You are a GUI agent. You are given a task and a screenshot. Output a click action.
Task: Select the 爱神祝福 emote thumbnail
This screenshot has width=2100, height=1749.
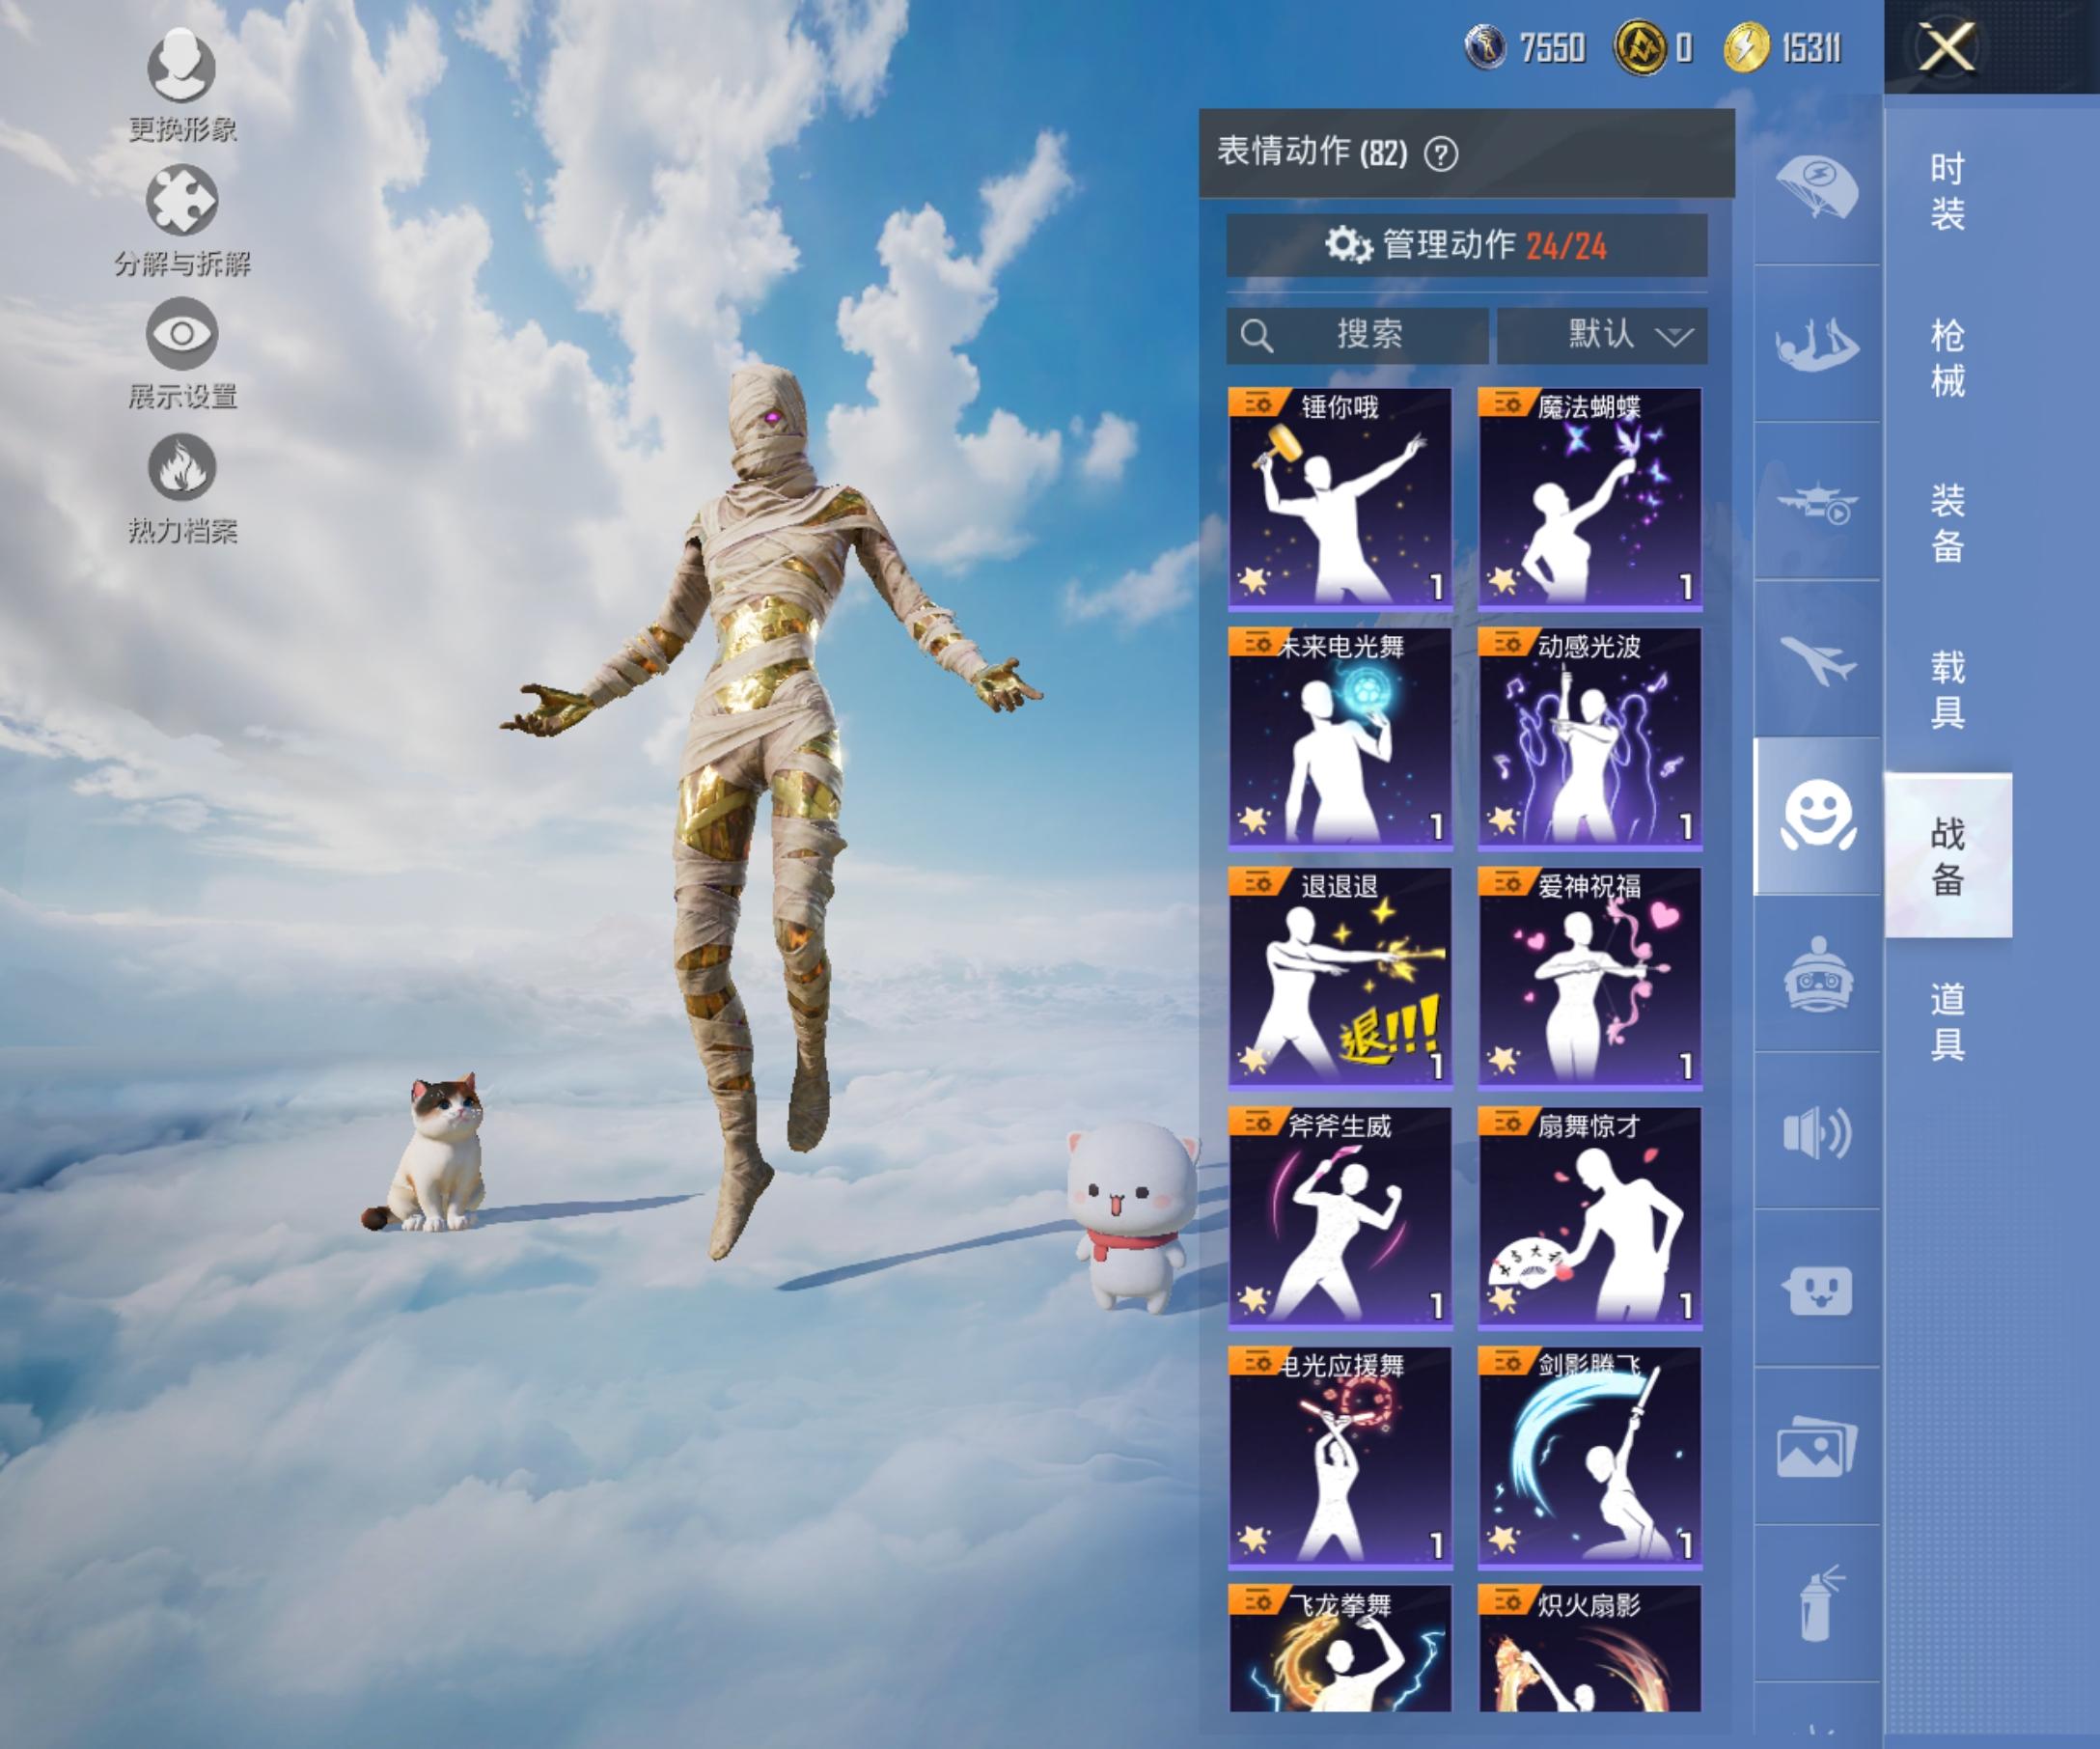click(x=1589, y=977)
